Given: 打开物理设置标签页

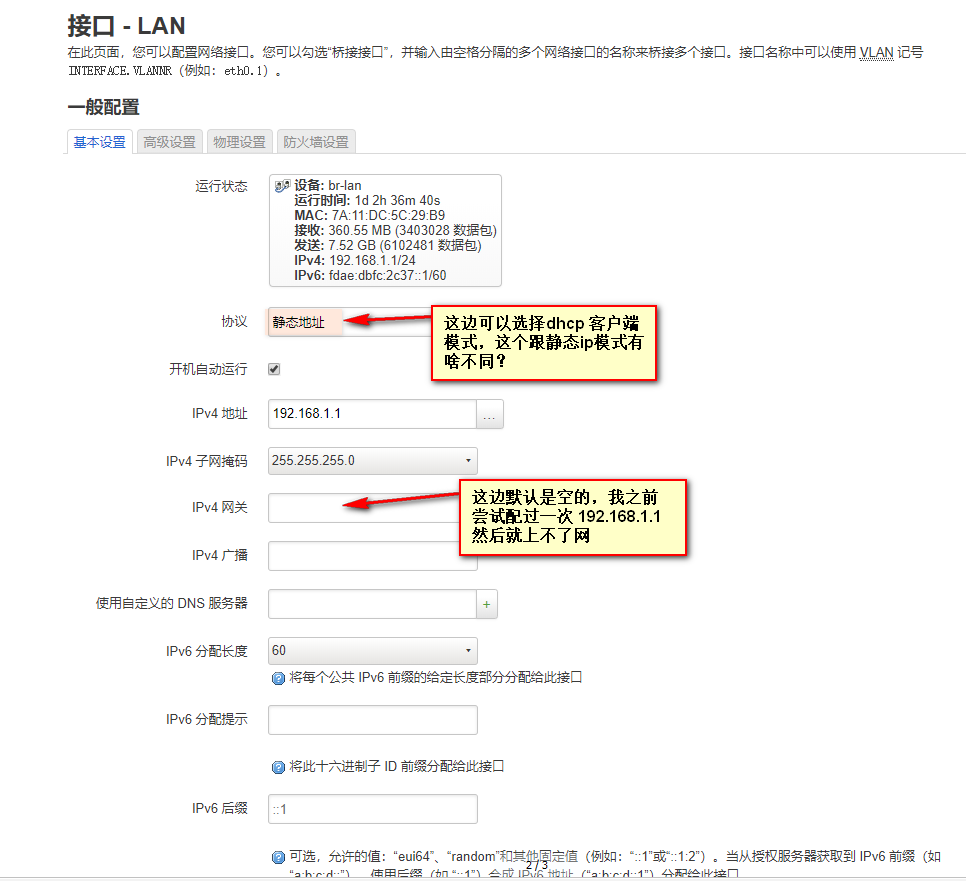Looking at the screenshot, I should coord(239,141).
